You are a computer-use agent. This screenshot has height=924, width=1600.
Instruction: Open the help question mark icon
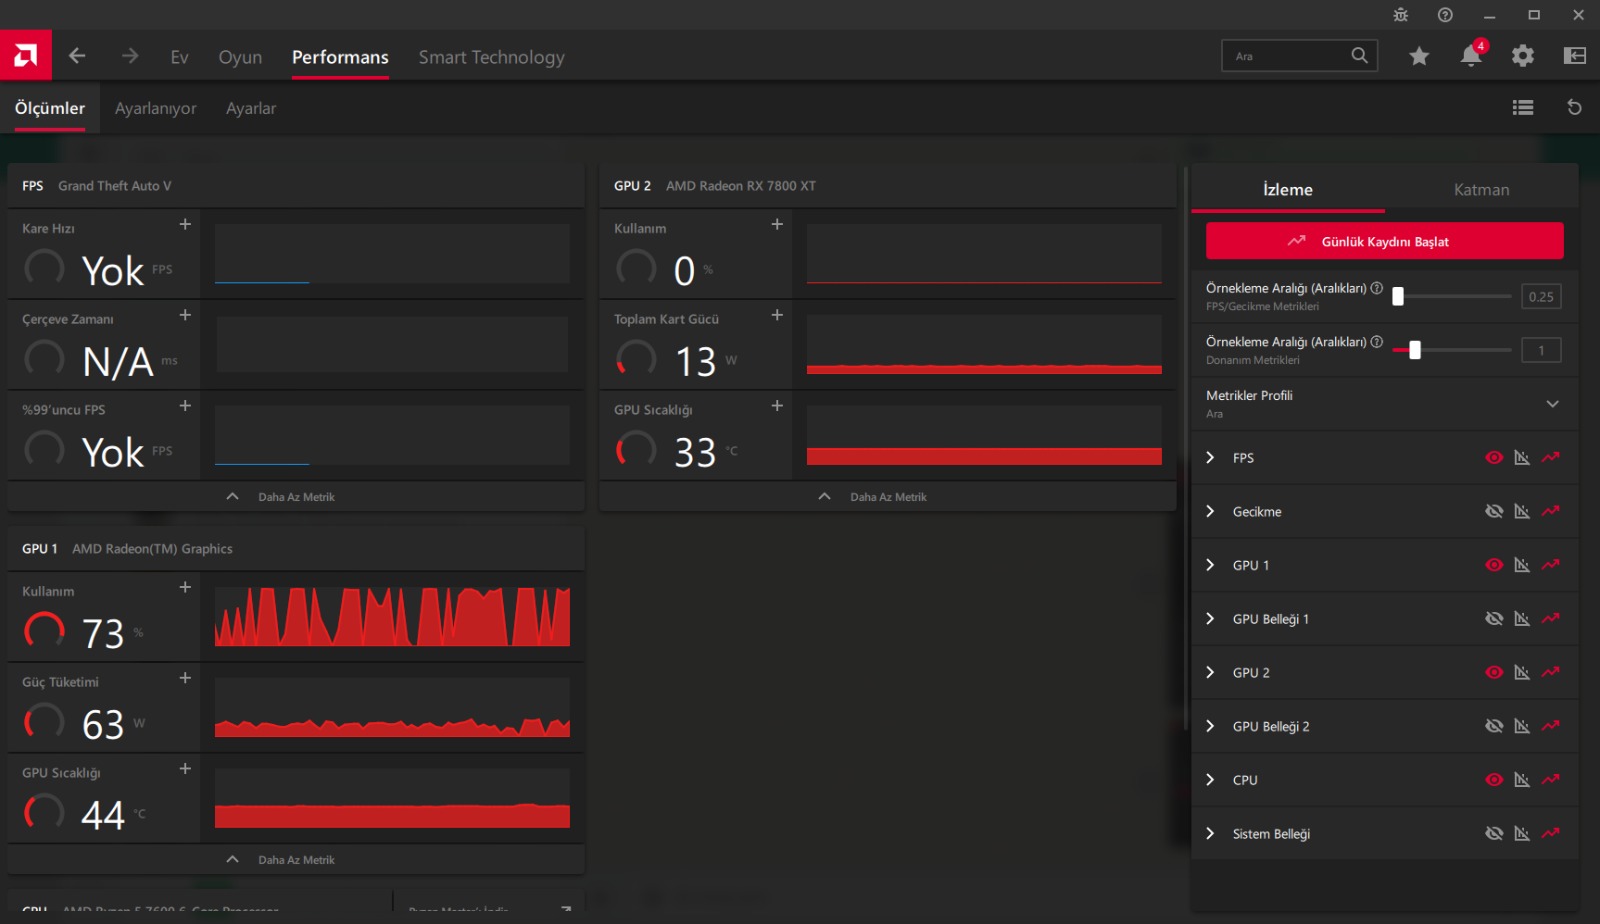1445,15
